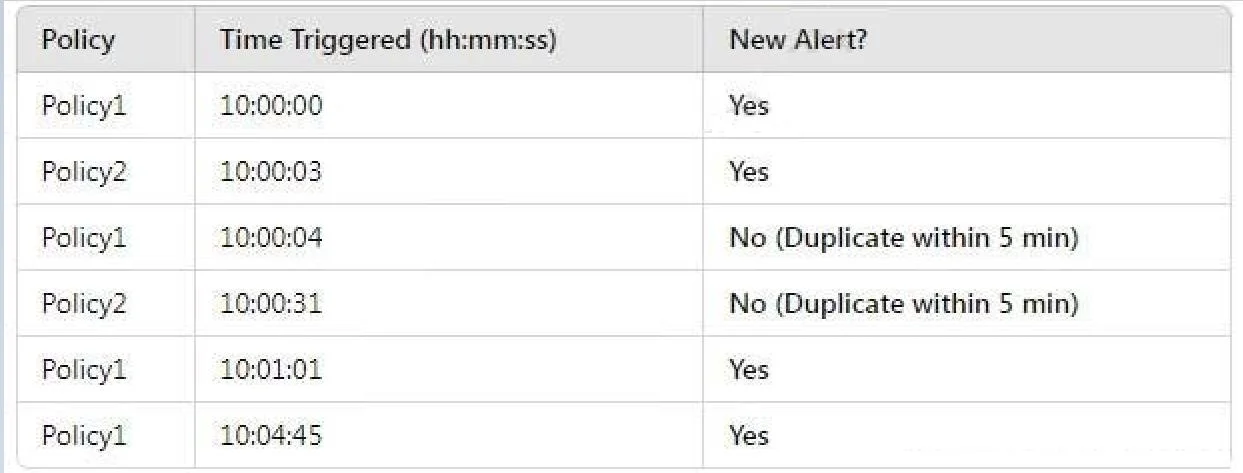
Task: Click the Policy column header
Action: tap(78, 41)
